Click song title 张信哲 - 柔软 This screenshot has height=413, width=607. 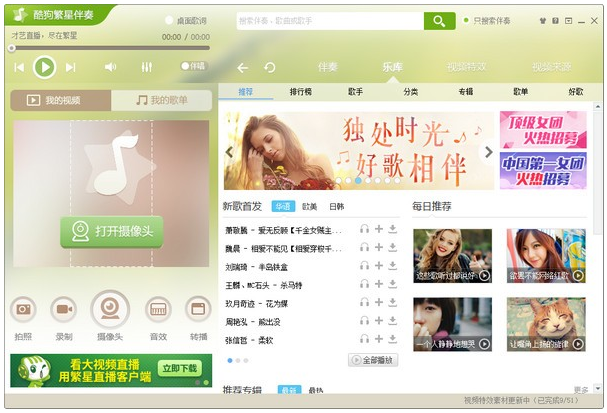click(x=249, y=341)
